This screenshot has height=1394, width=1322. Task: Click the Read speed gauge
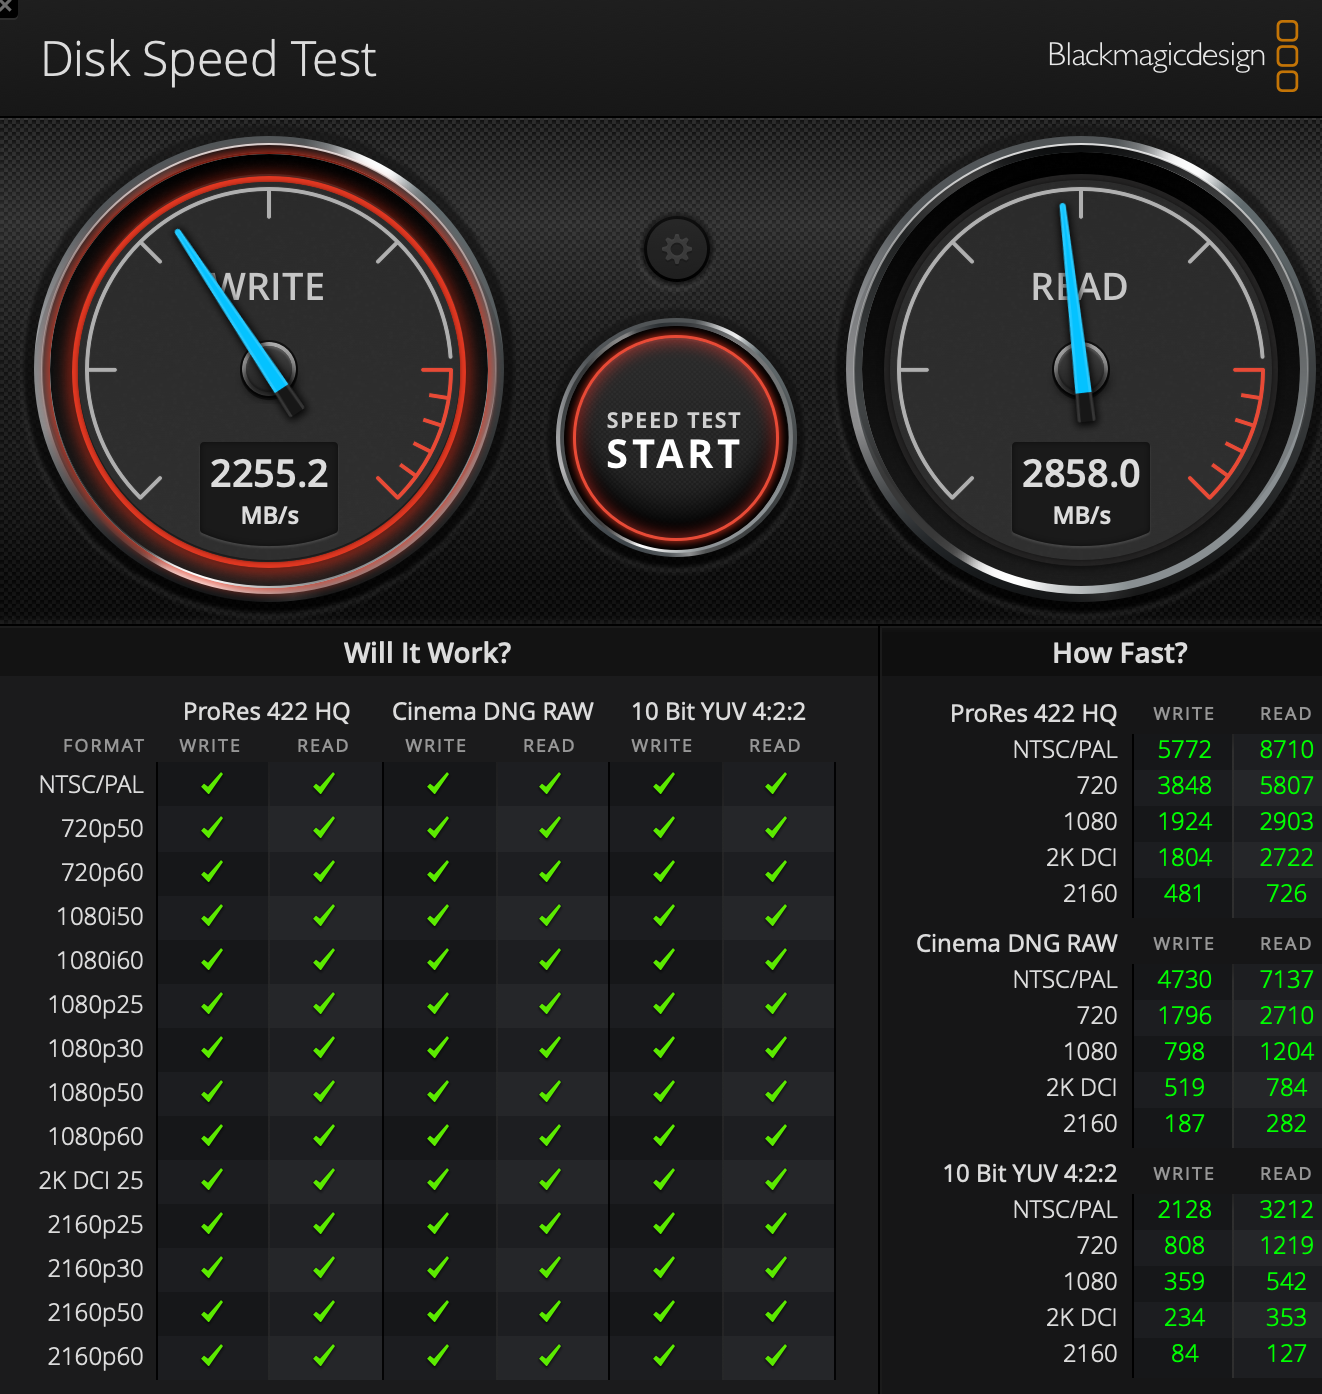point(1081,369)
